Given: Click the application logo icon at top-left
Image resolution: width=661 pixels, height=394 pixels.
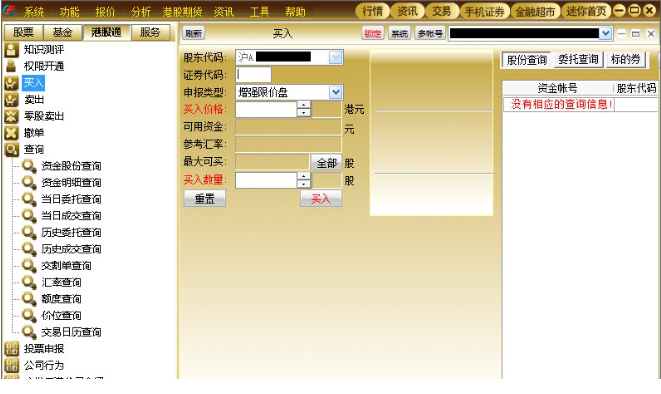Looking at the screenshot, I should pos(9,11).
